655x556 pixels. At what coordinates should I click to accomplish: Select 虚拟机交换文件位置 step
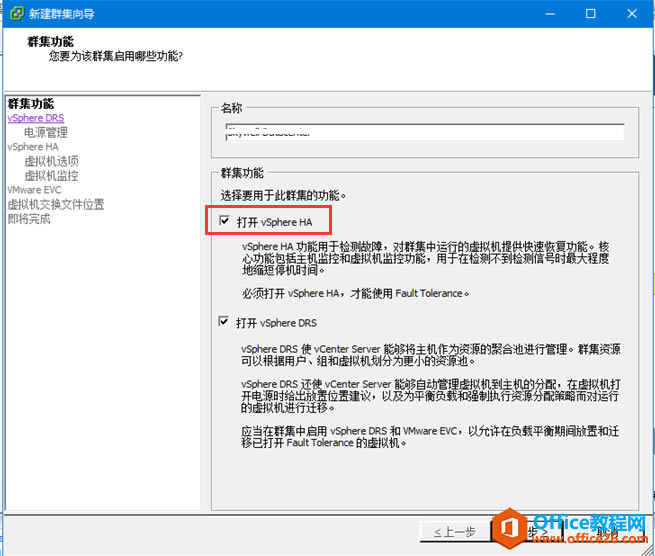(x=56, y=204)
